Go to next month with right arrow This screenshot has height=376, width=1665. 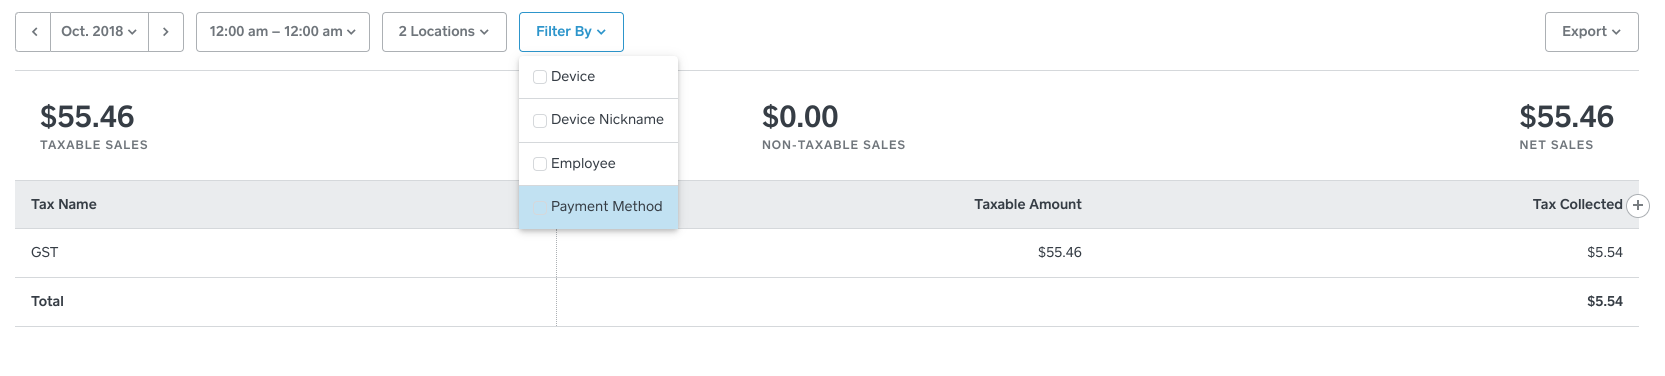[x=166, y=32]
